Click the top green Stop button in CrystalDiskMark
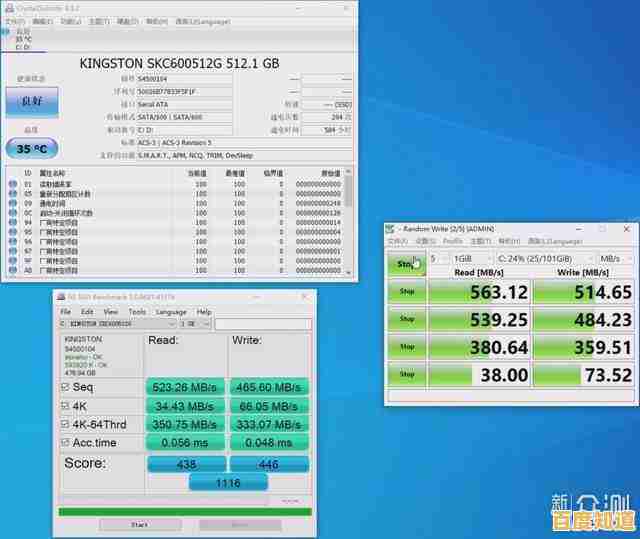 (406, 264)
